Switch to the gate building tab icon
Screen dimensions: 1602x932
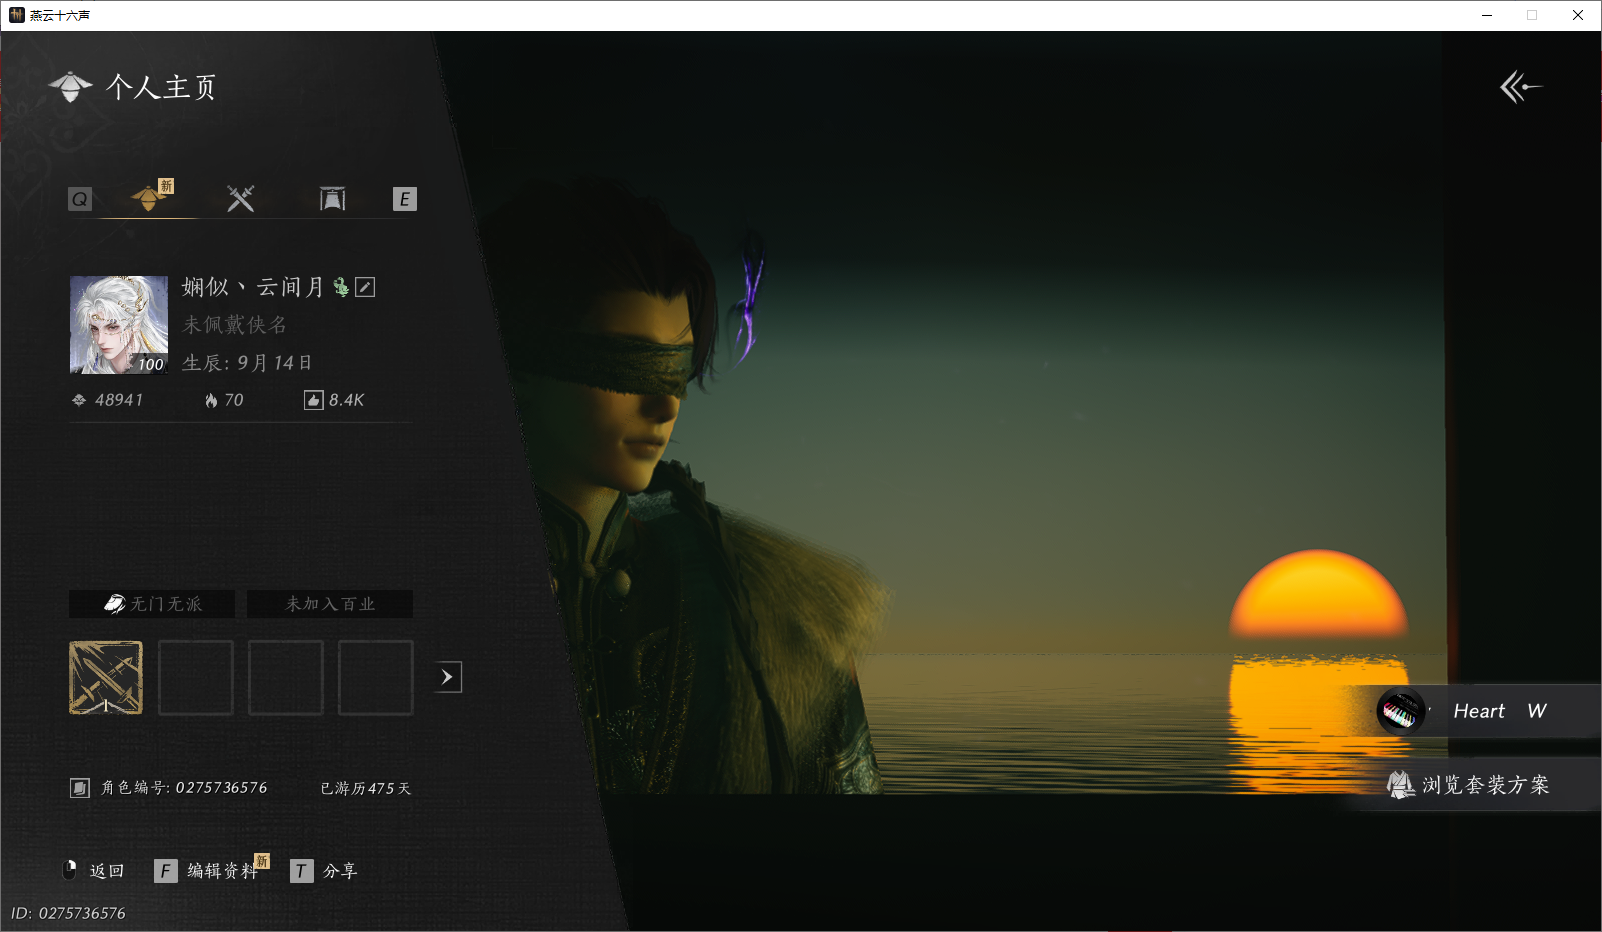click(x=332, y=198)
